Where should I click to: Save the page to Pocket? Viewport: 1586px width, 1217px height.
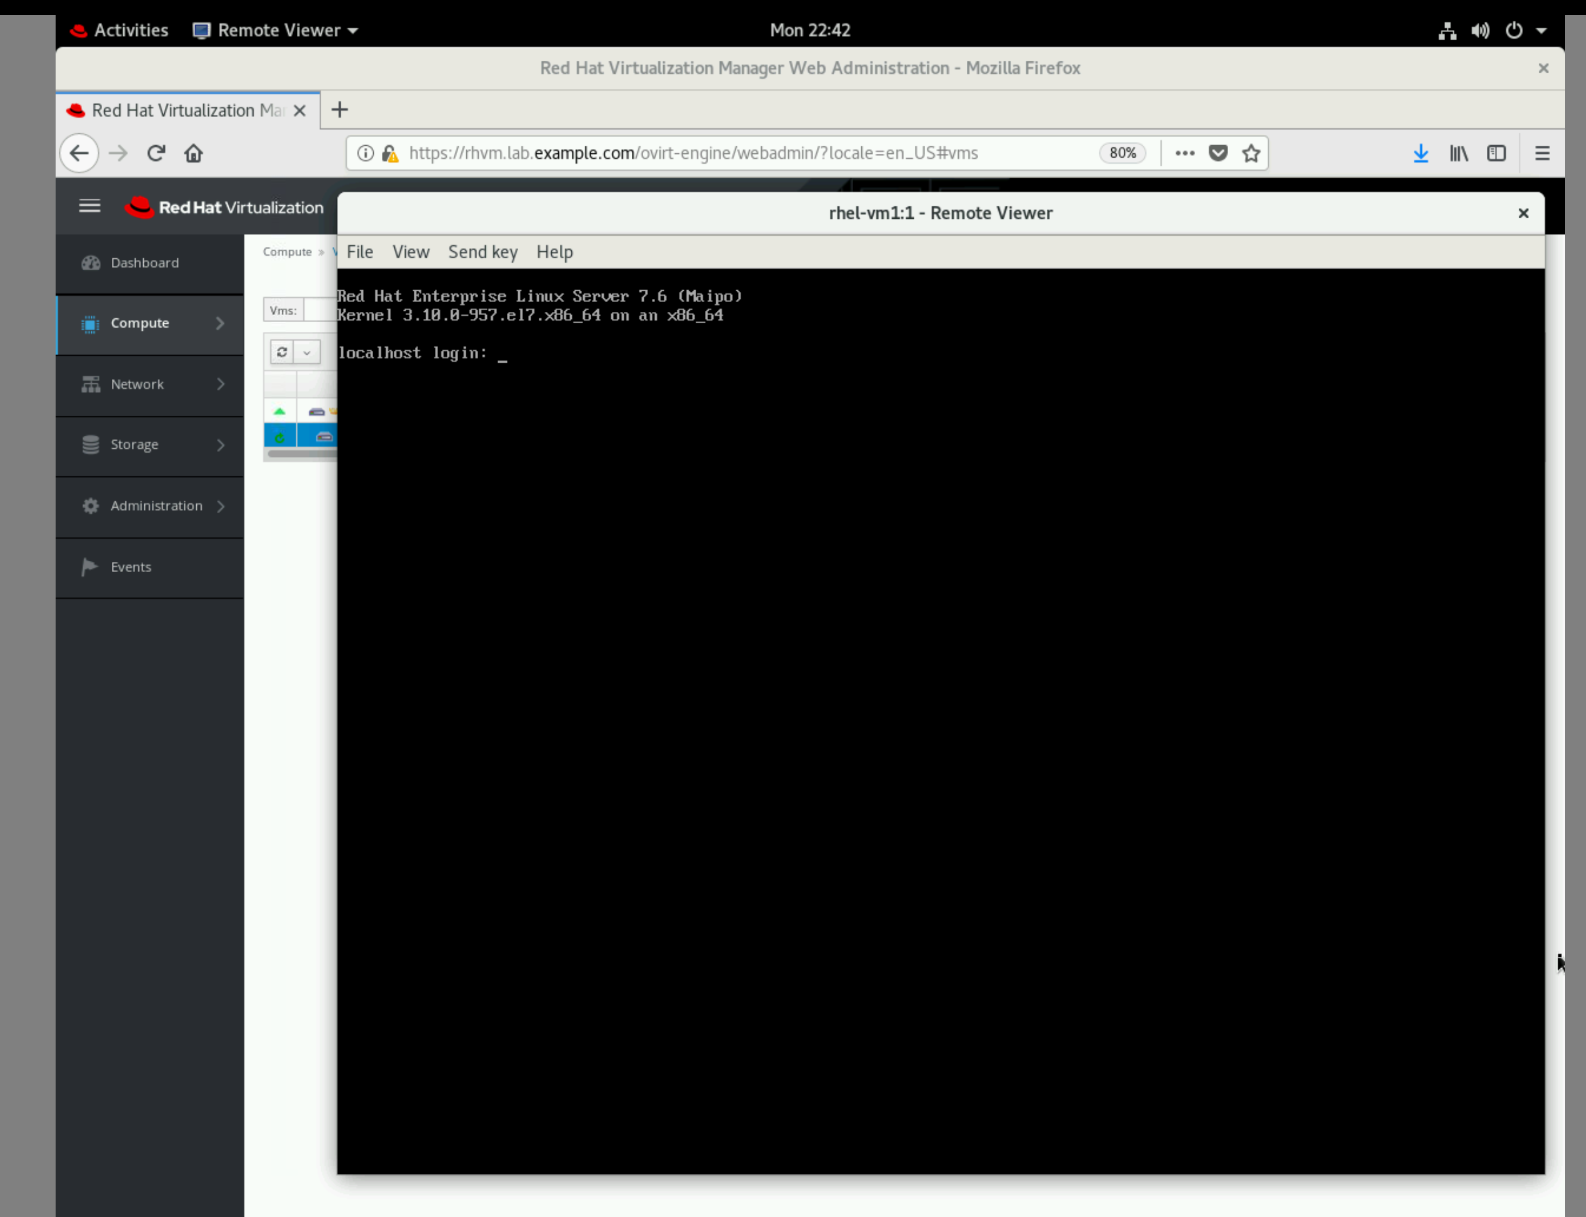pyautogui.click(x=1218, y=153)
